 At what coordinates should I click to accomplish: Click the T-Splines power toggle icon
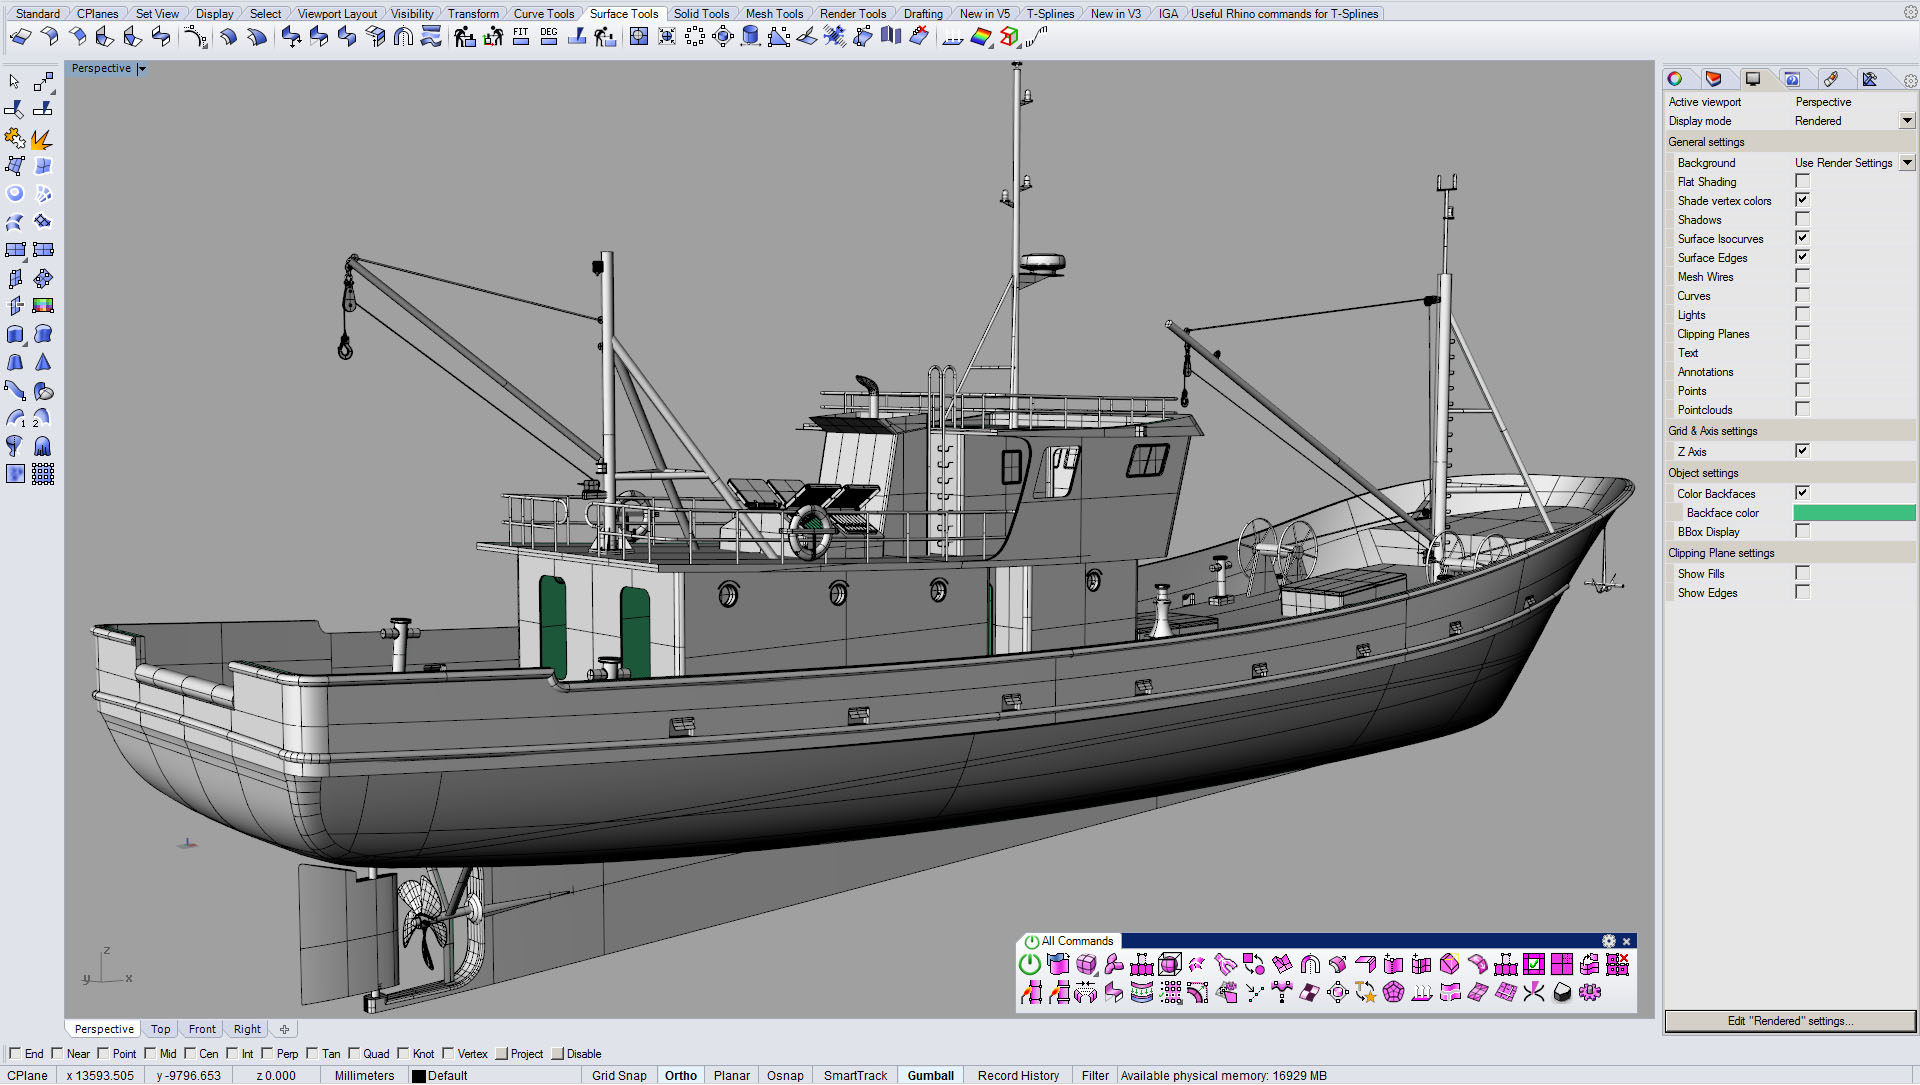click(1029, 964)
